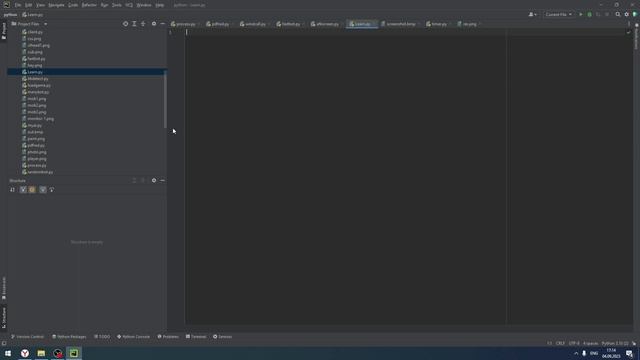Toggle tool window quick access in bottom-left corner
This screenshot has height=360, width=640.
pyautogui.click(x=4, y=343)
